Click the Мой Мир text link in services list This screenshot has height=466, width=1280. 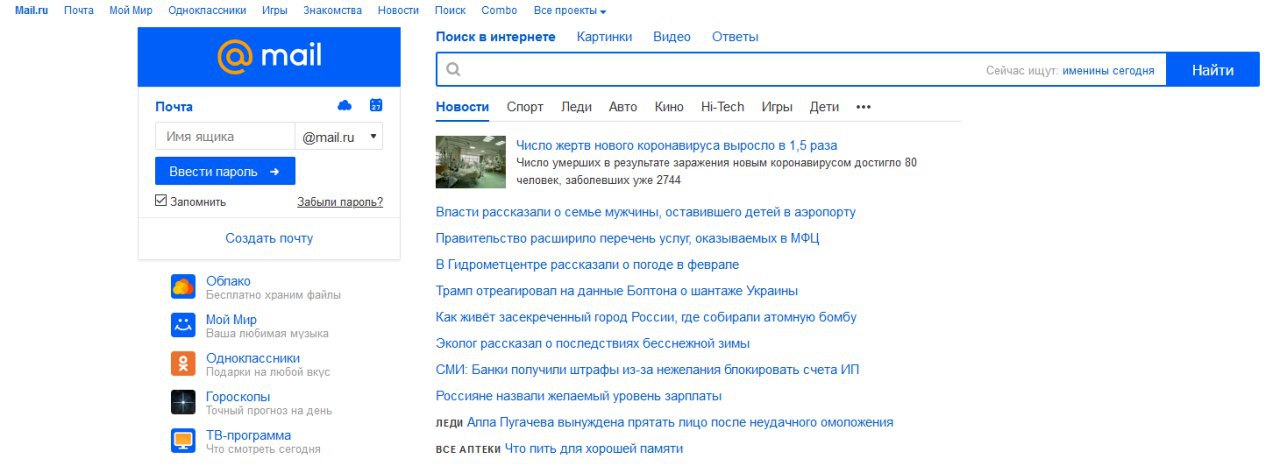pos(231,320)
